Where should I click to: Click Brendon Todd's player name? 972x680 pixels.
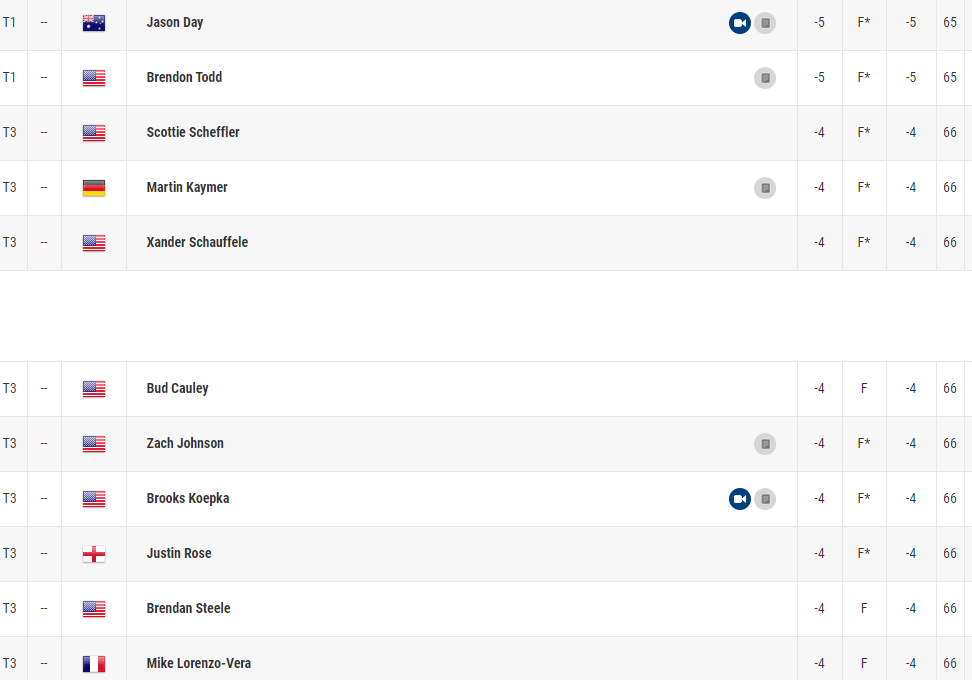coord(184,78)
